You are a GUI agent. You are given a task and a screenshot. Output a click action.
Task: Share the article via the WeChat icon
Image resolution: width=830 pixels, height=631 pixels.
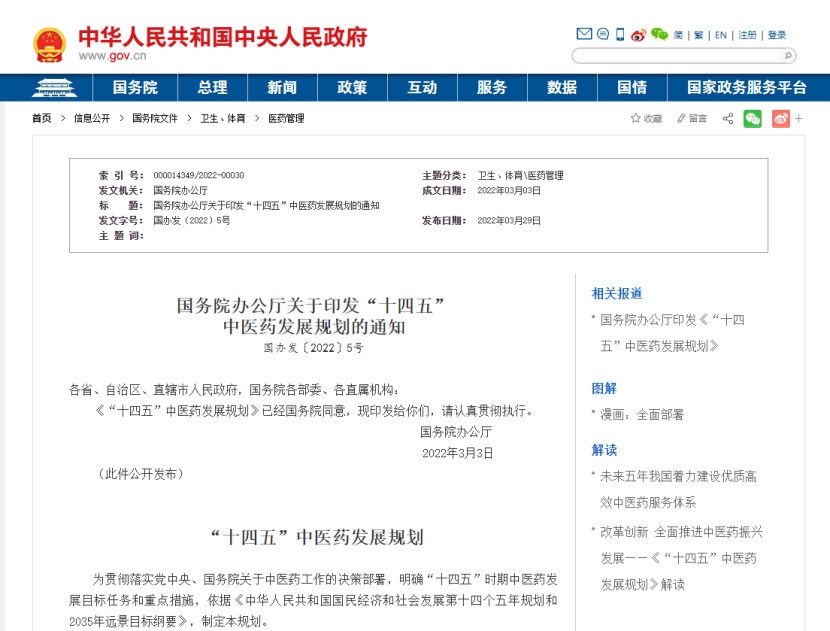click(x=752, y=118)
